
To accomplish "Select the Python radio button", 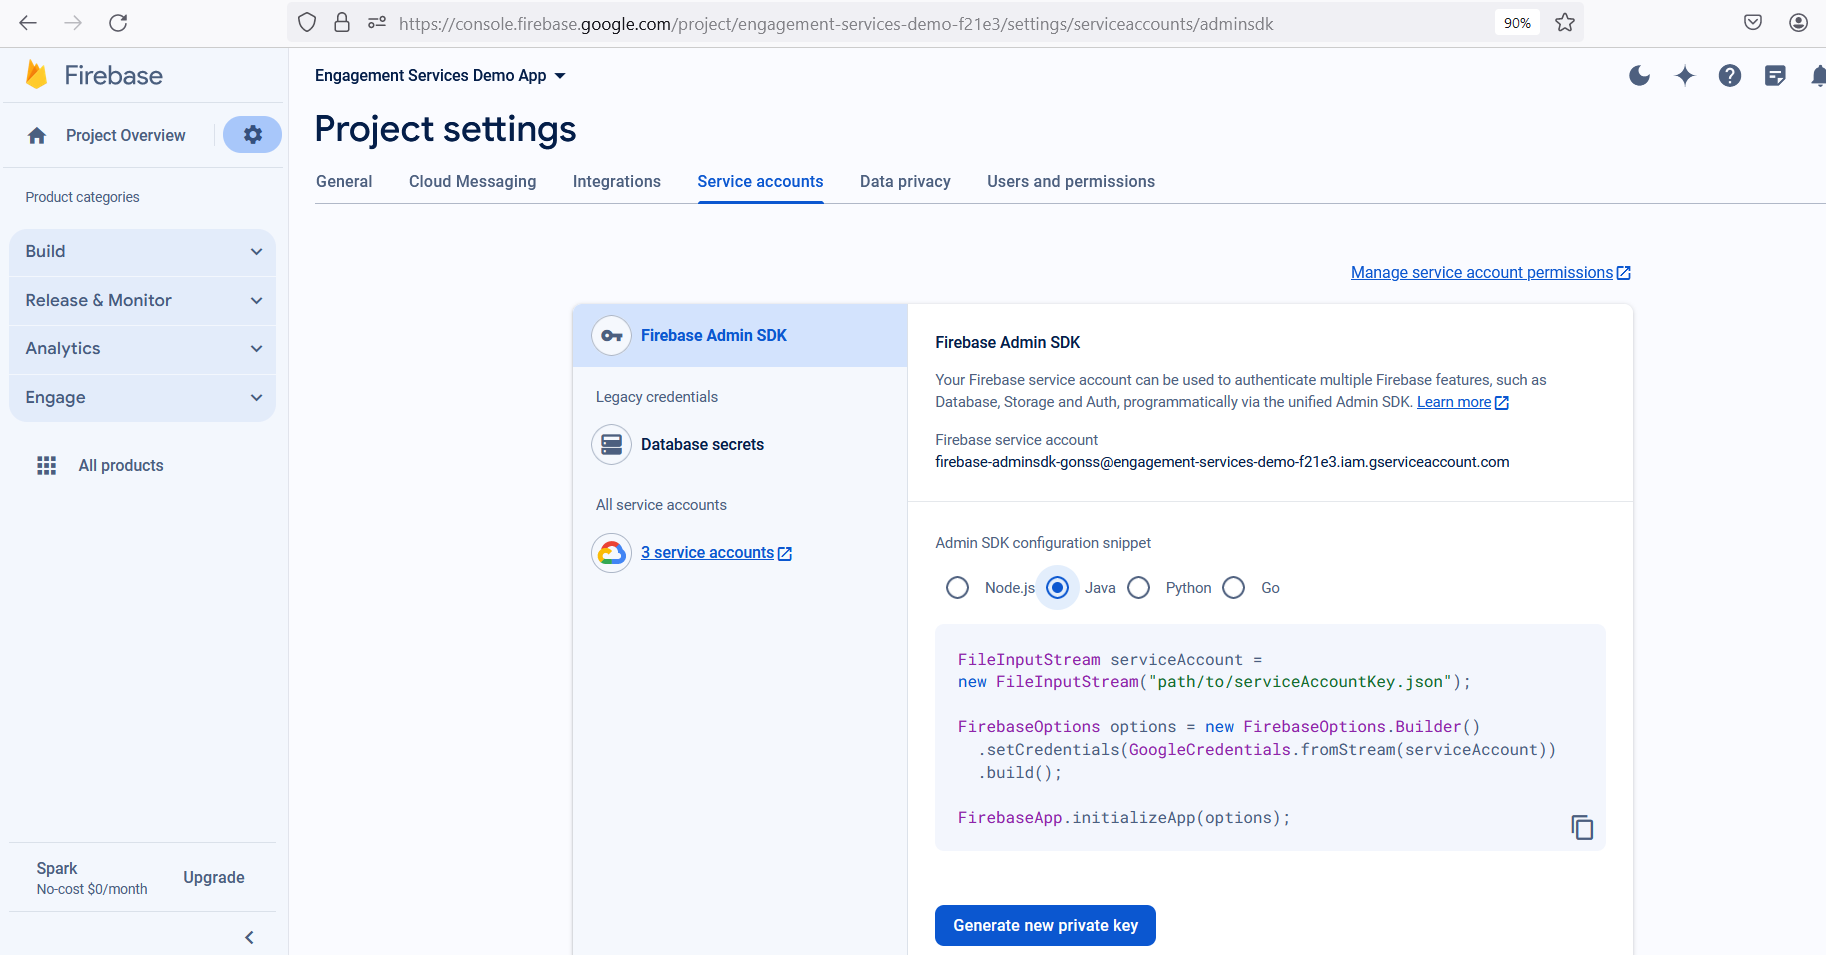I will (x=1138, y=588).
